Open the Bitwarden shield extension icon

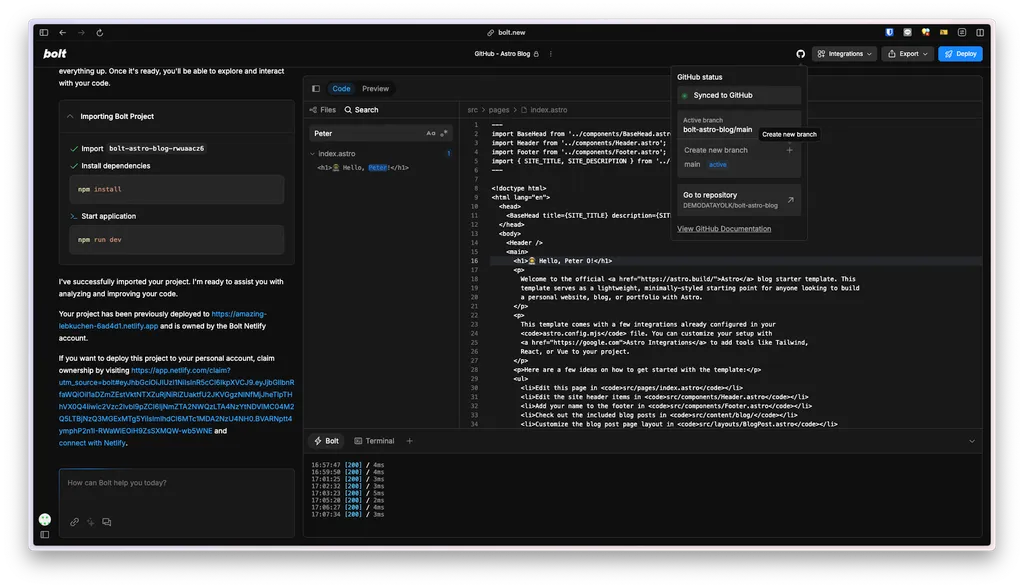889,32
